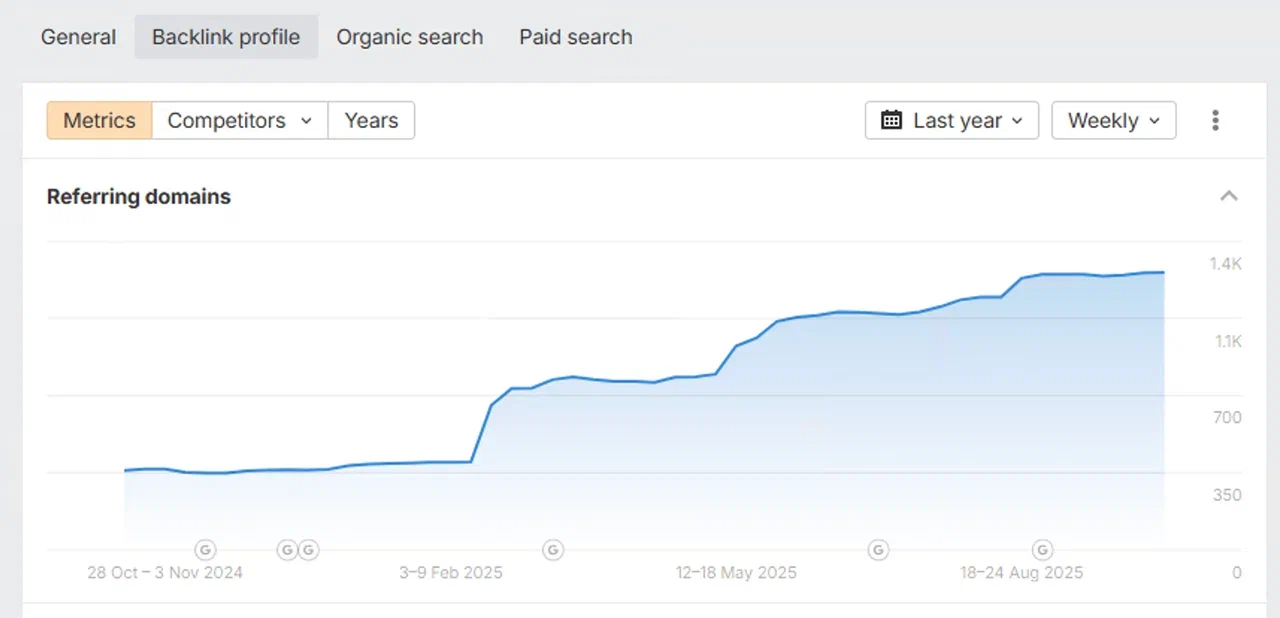1280x618 pixels.
Task: Click the Google marker near 18–24 Aug 2025
Action: point(1041,550)
